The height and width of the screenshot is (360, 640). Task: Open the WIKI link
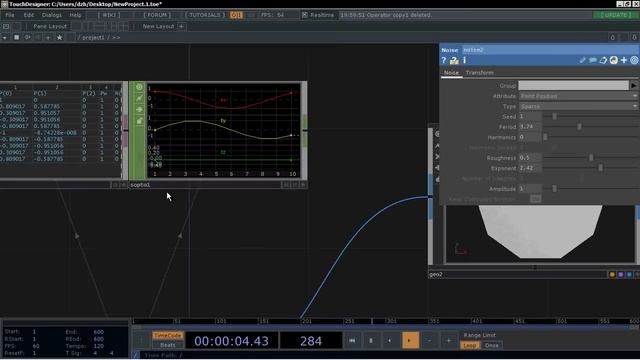click(109, 15)
